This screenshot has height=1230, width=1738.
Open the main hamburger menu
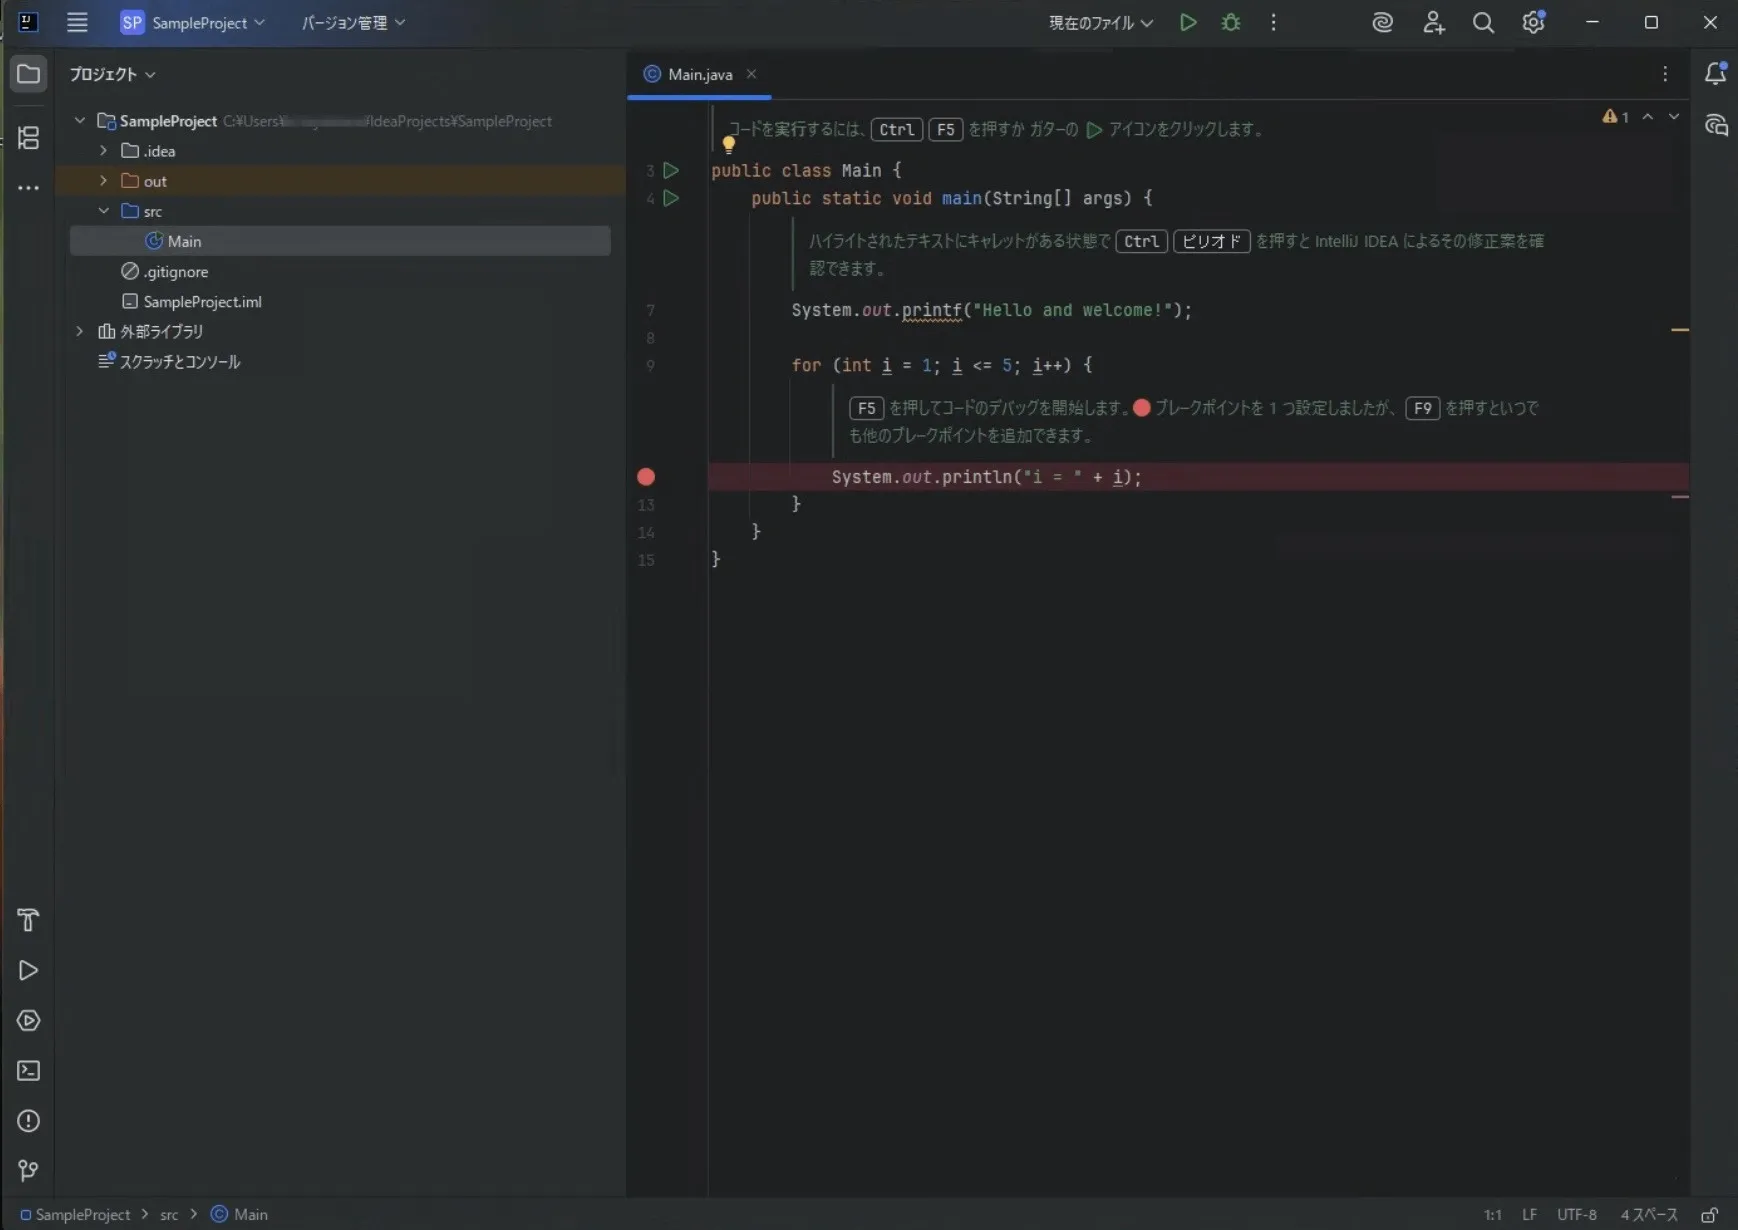coord(77,22)
